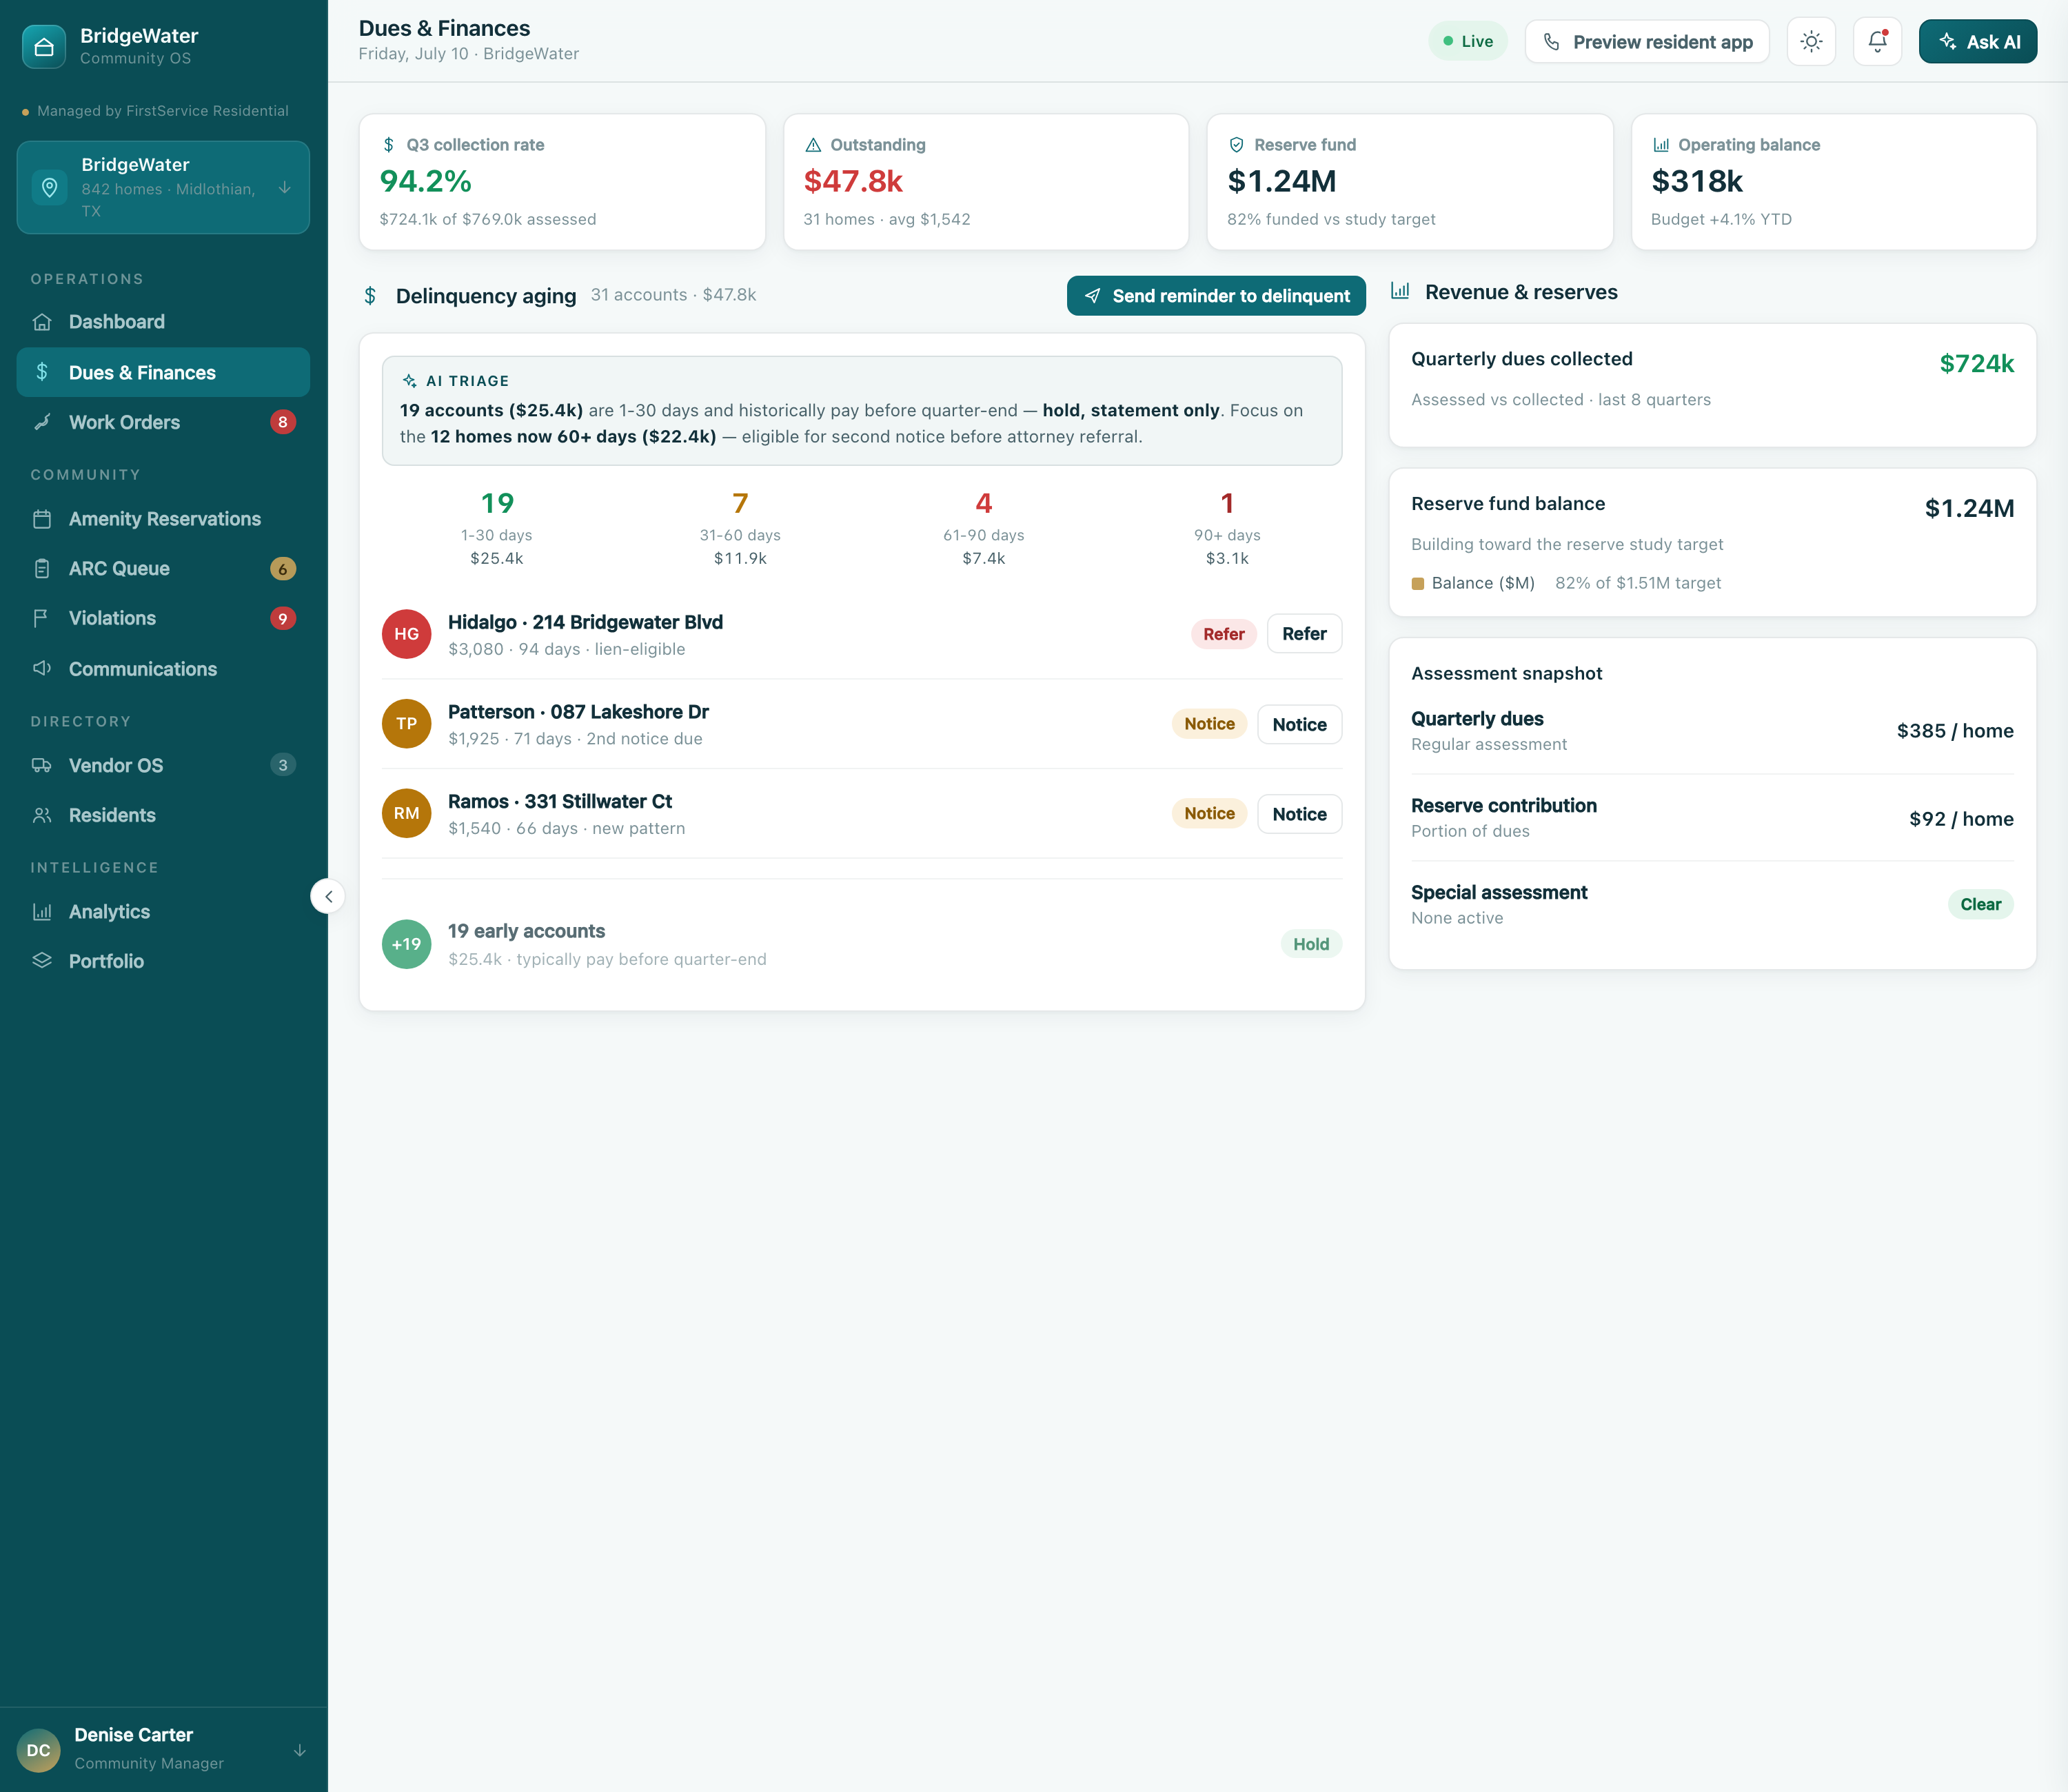This screenshot has width=2068, height=1792.
Task: Click the 61-90 days bucket showing 4
Action: [x=984, y=528]
